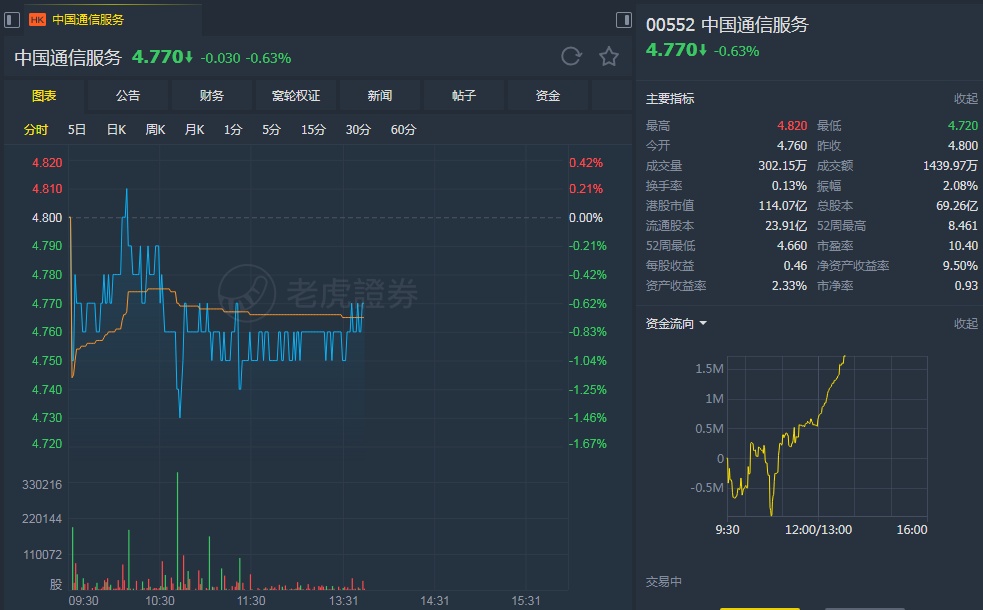The image size is (983, 610).
Task: Toggle the left sidebar panel icon
Action: pos(12,20)
